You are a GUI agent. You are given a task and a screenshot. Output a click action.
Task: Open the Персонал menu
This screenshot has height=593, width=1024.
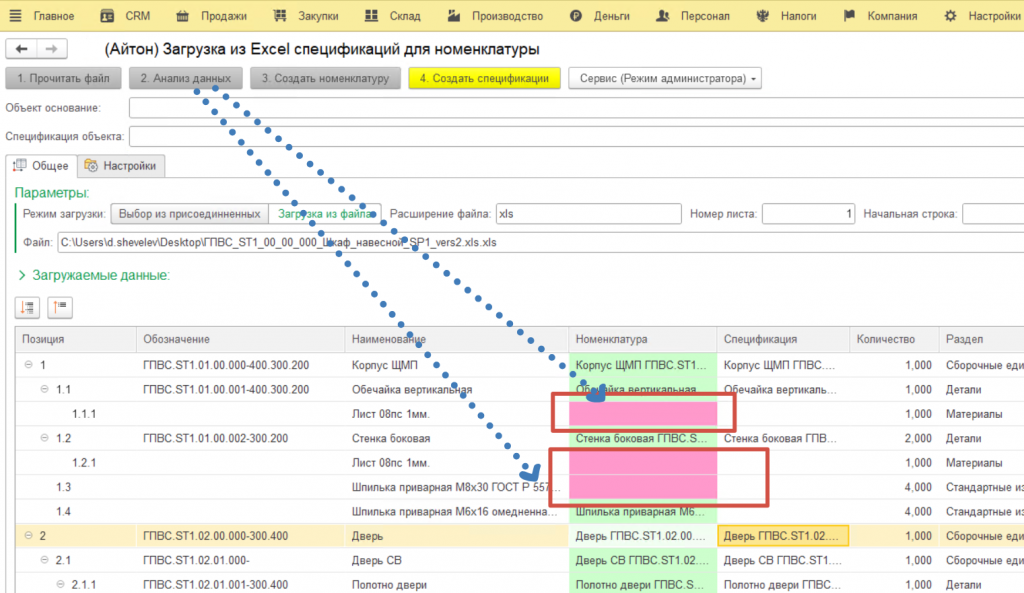[x=694, y=16]
